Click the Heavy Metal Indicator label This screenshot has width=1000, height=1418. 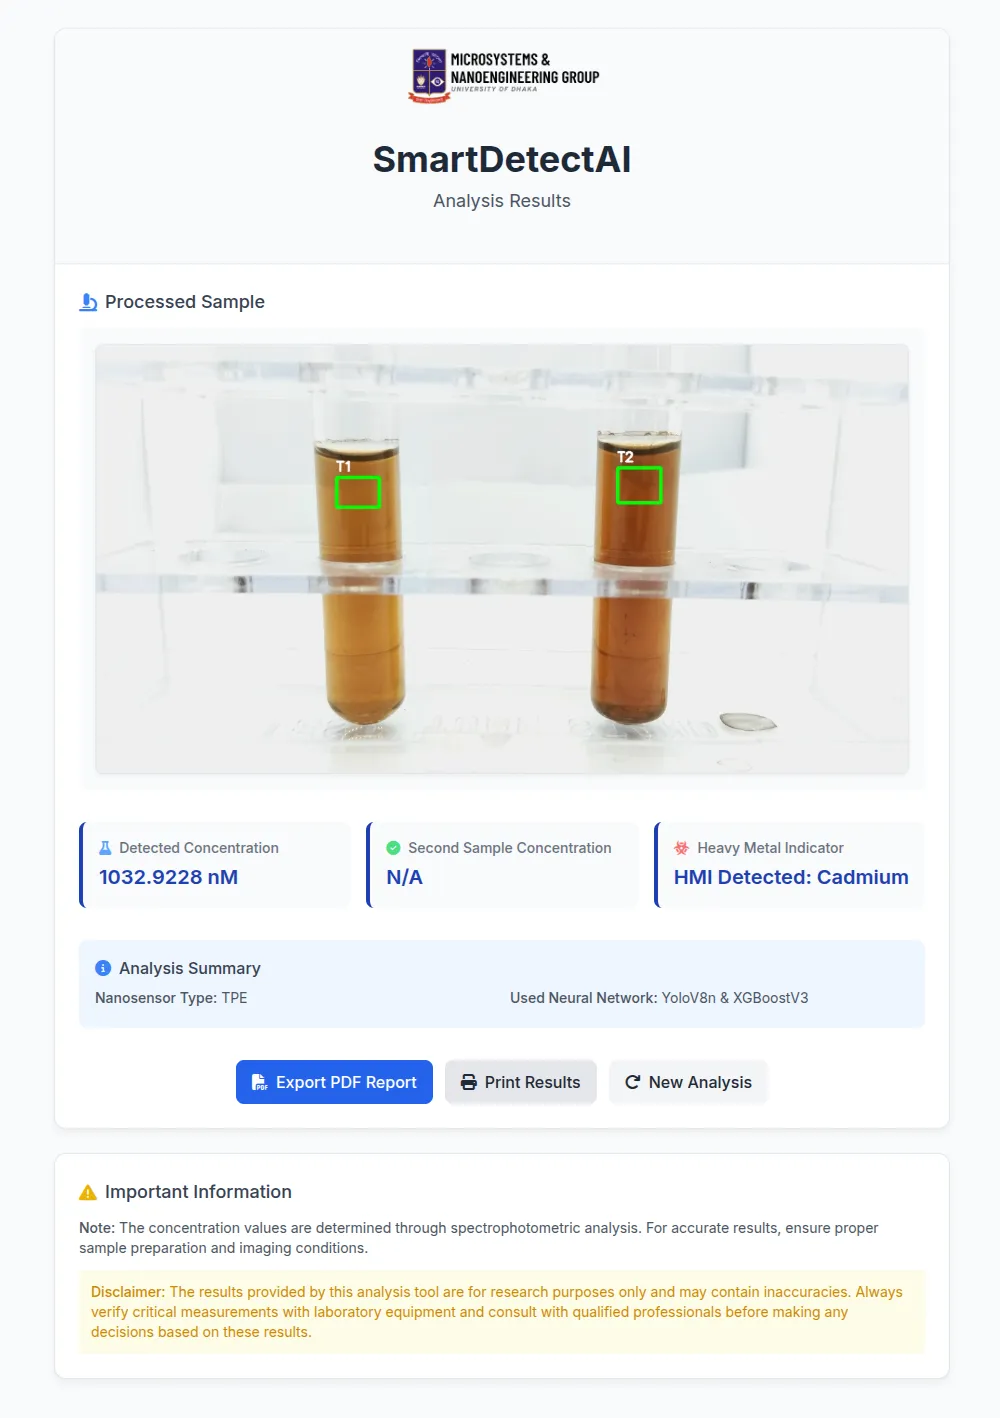[771, 848]
